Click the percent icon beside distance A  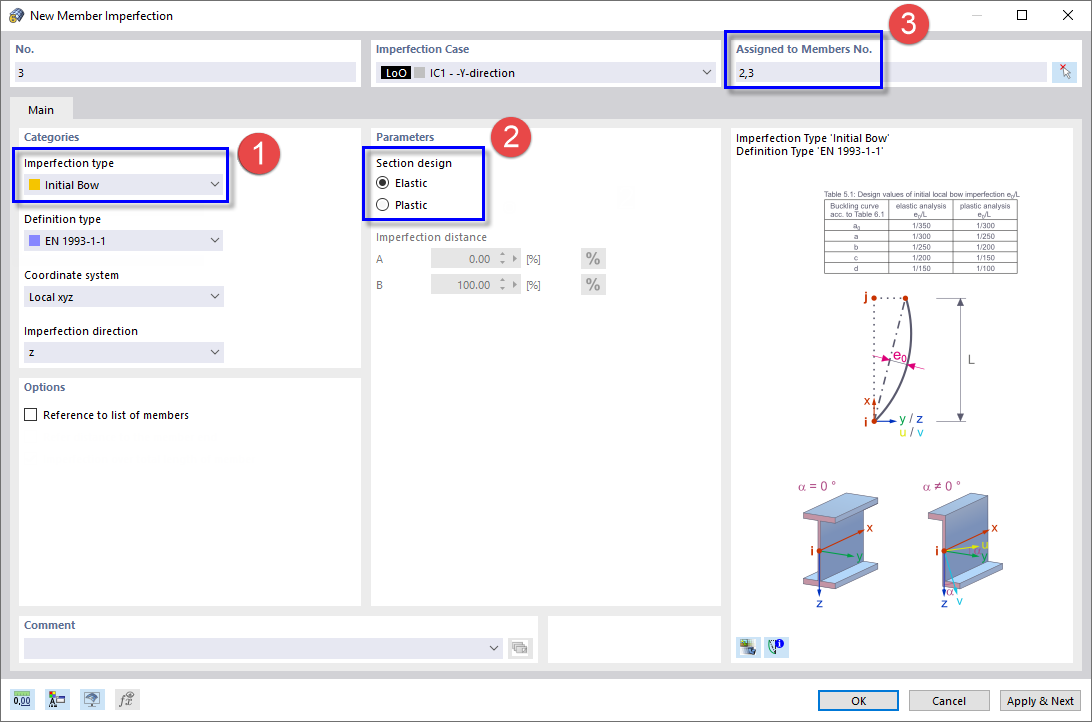(592, 258)
